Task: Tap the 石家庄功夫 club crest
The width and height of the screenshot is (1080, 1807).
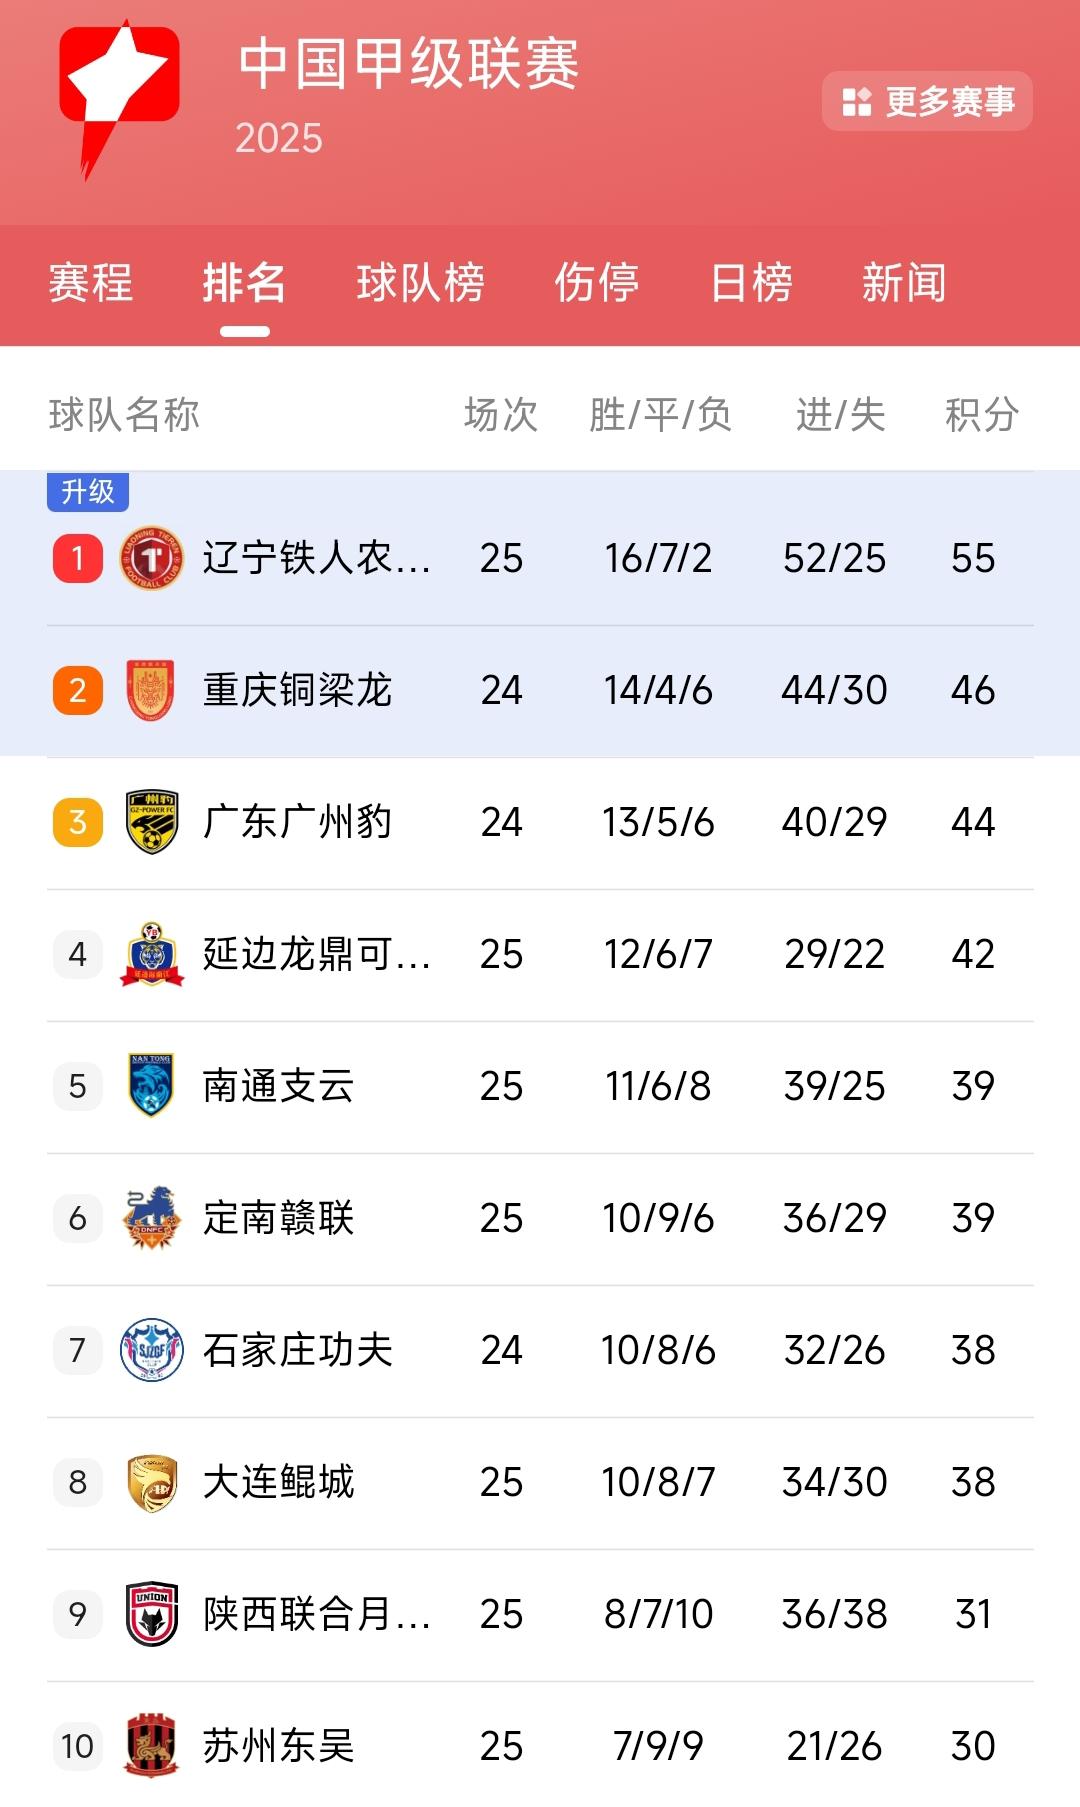Action: pos(152,1350)
